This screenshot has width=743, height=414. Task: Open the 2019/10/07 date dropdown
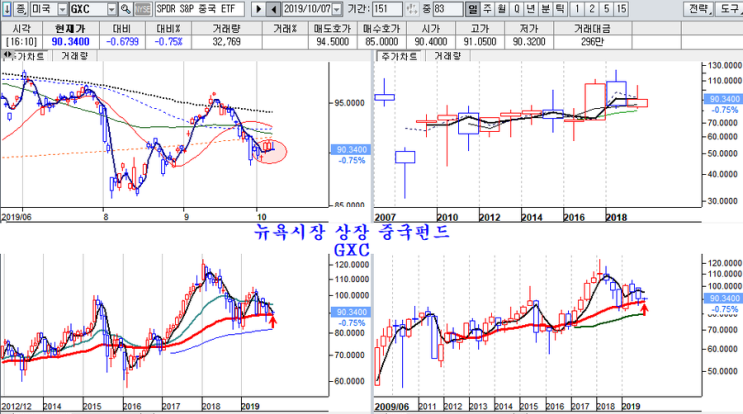point(336,9)
